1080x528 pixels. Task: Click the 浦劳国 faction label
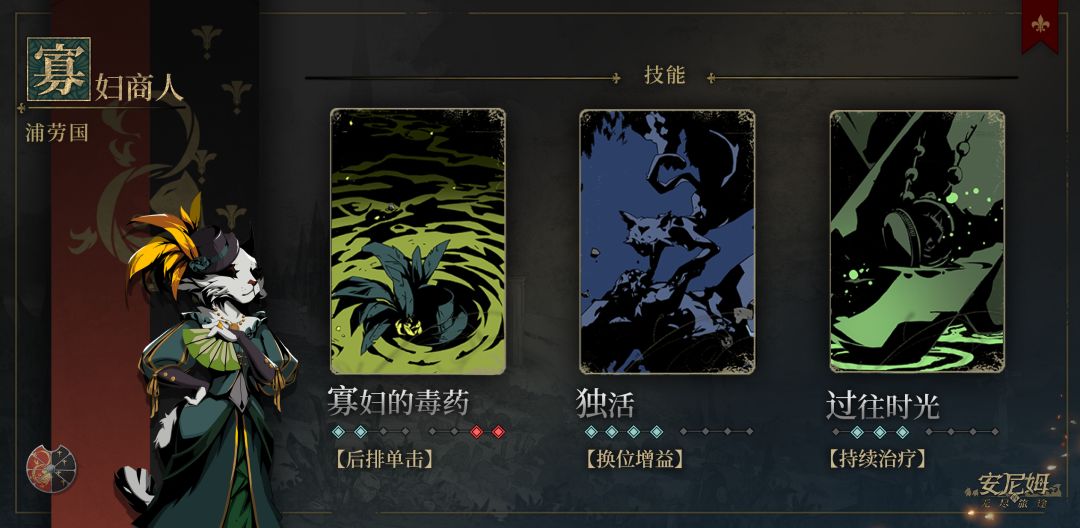coord(57,132)
